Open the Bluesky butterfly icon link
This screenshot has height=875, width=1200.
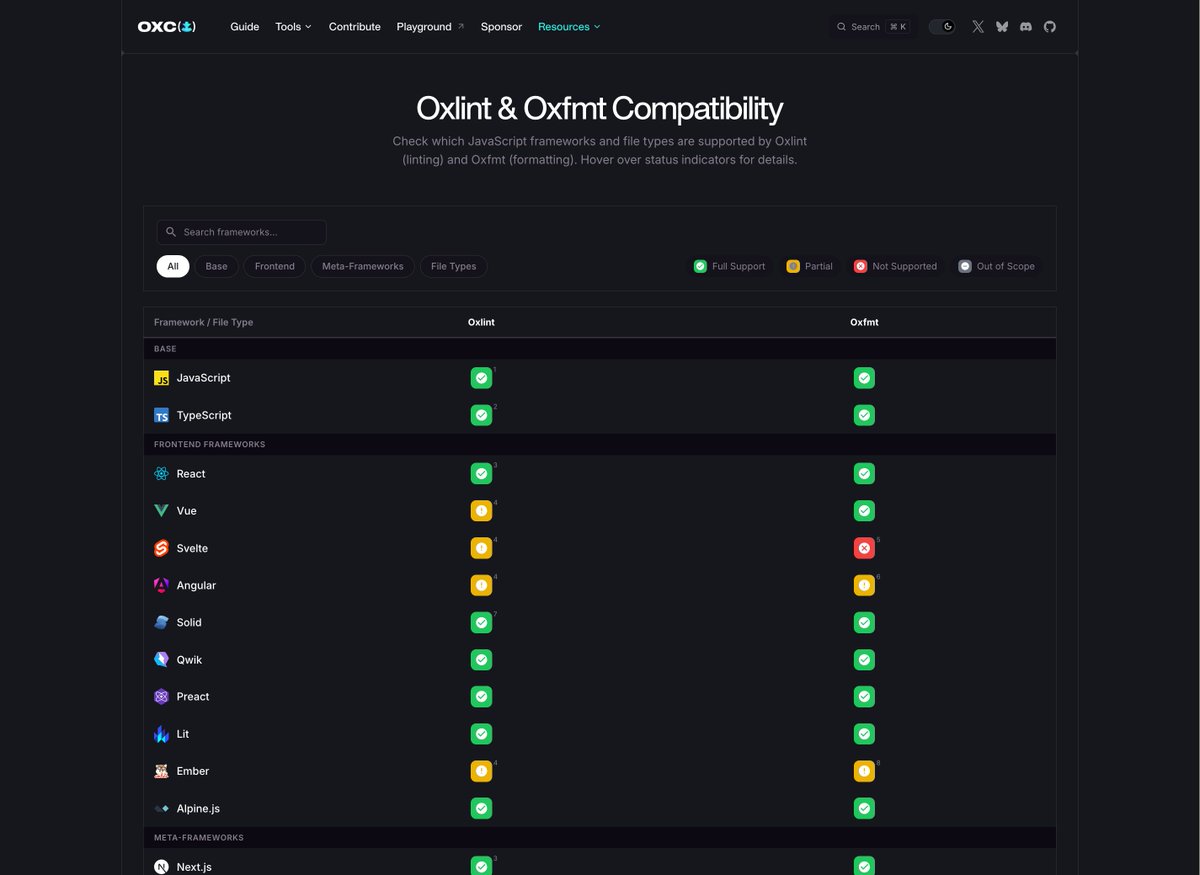(x=1002, y=27)
